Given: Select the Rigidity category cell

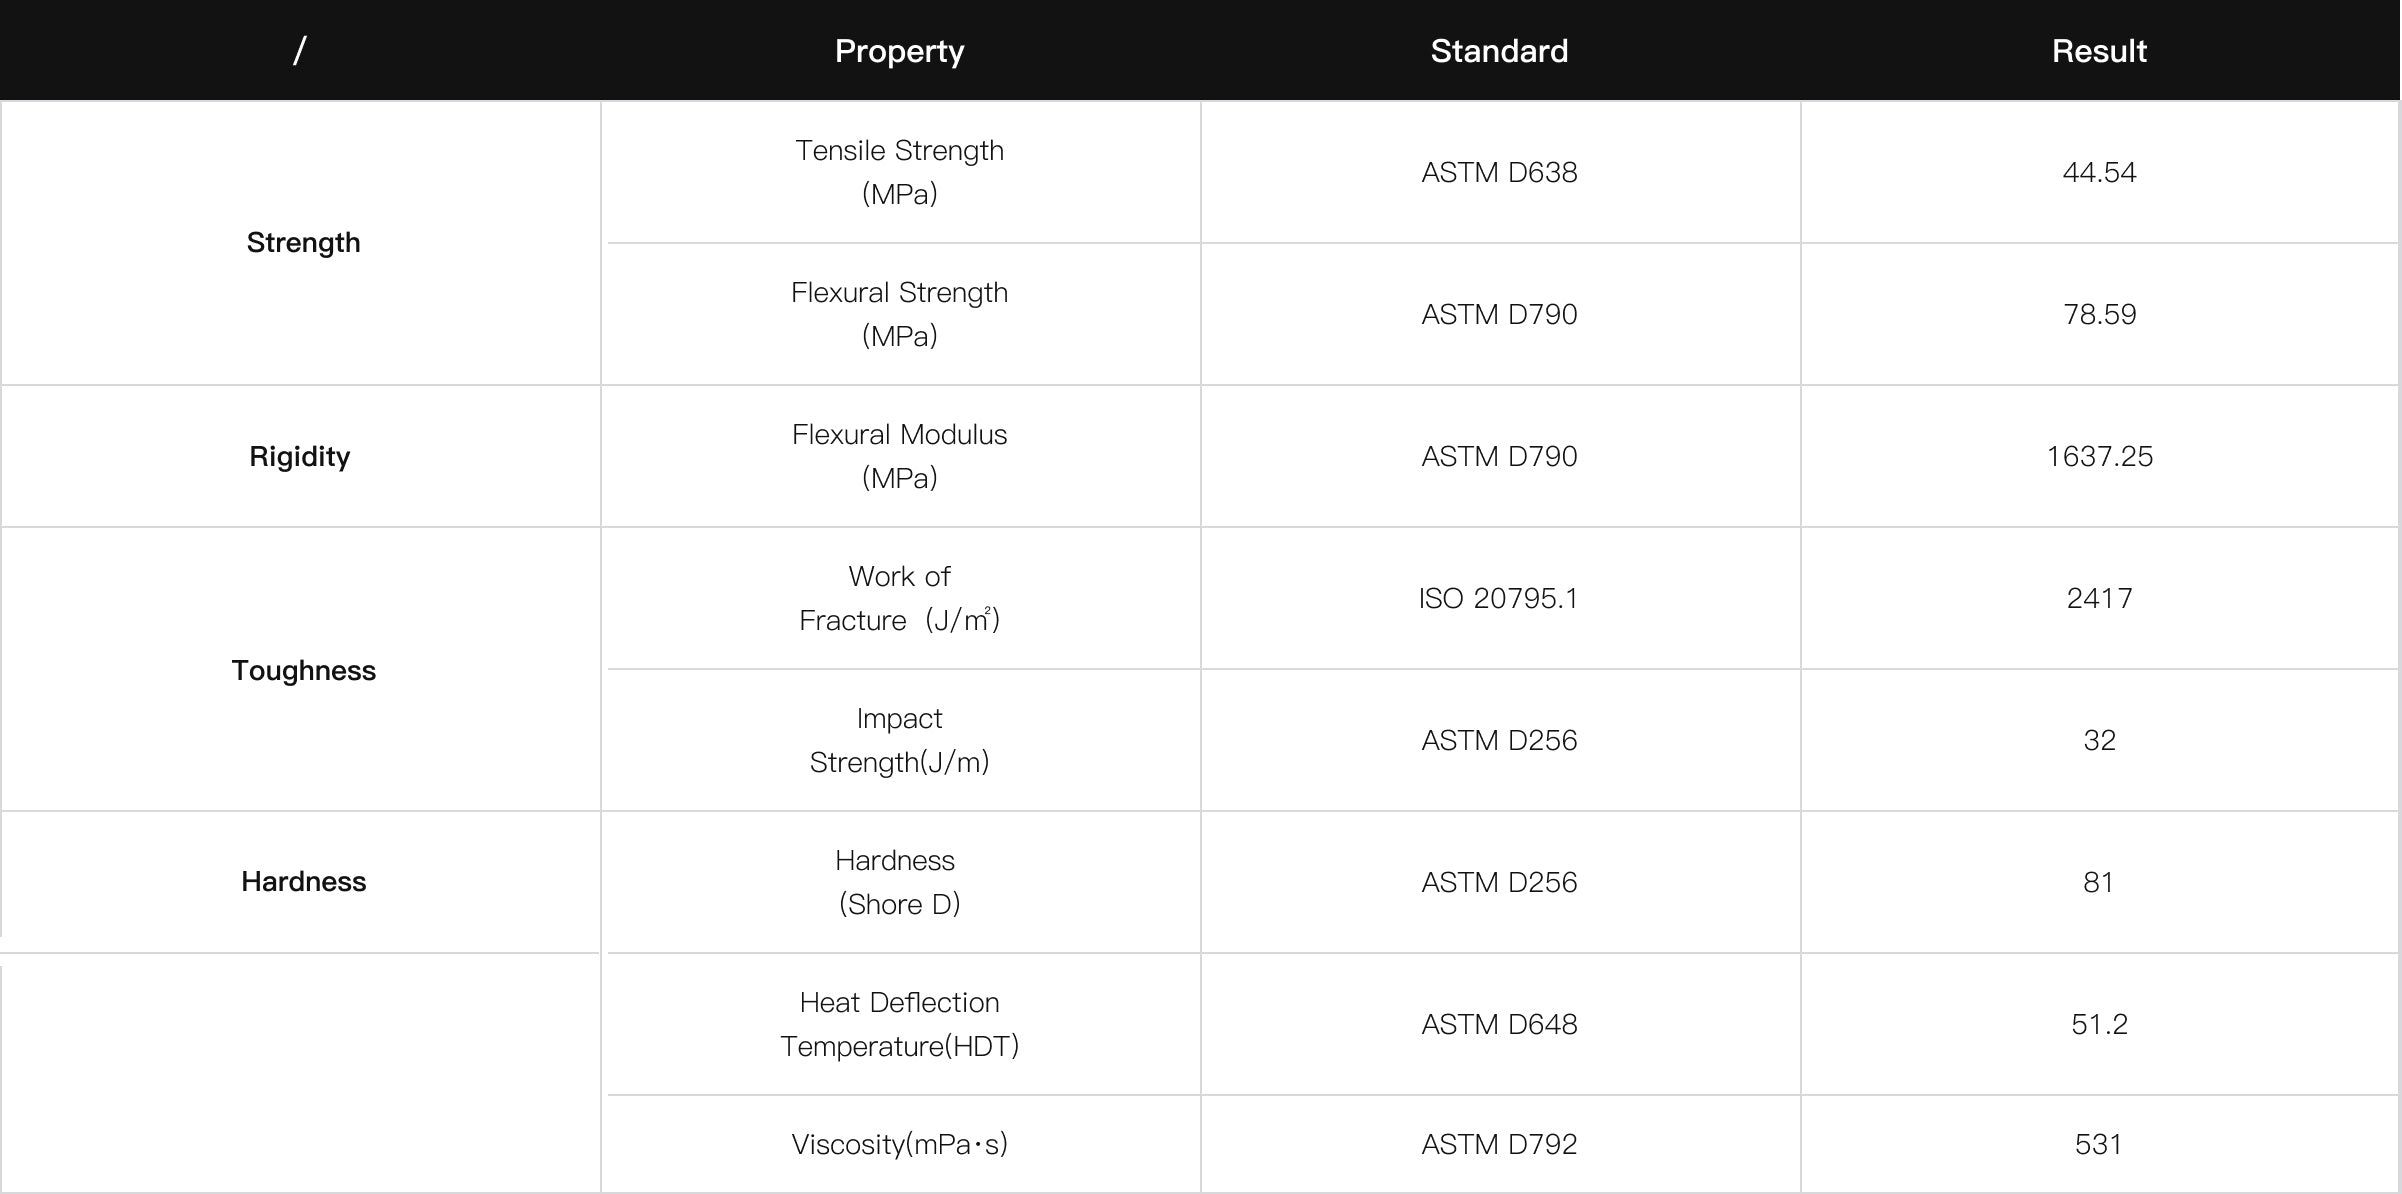Looking at the screenshot, I should [x=300, y=457].
